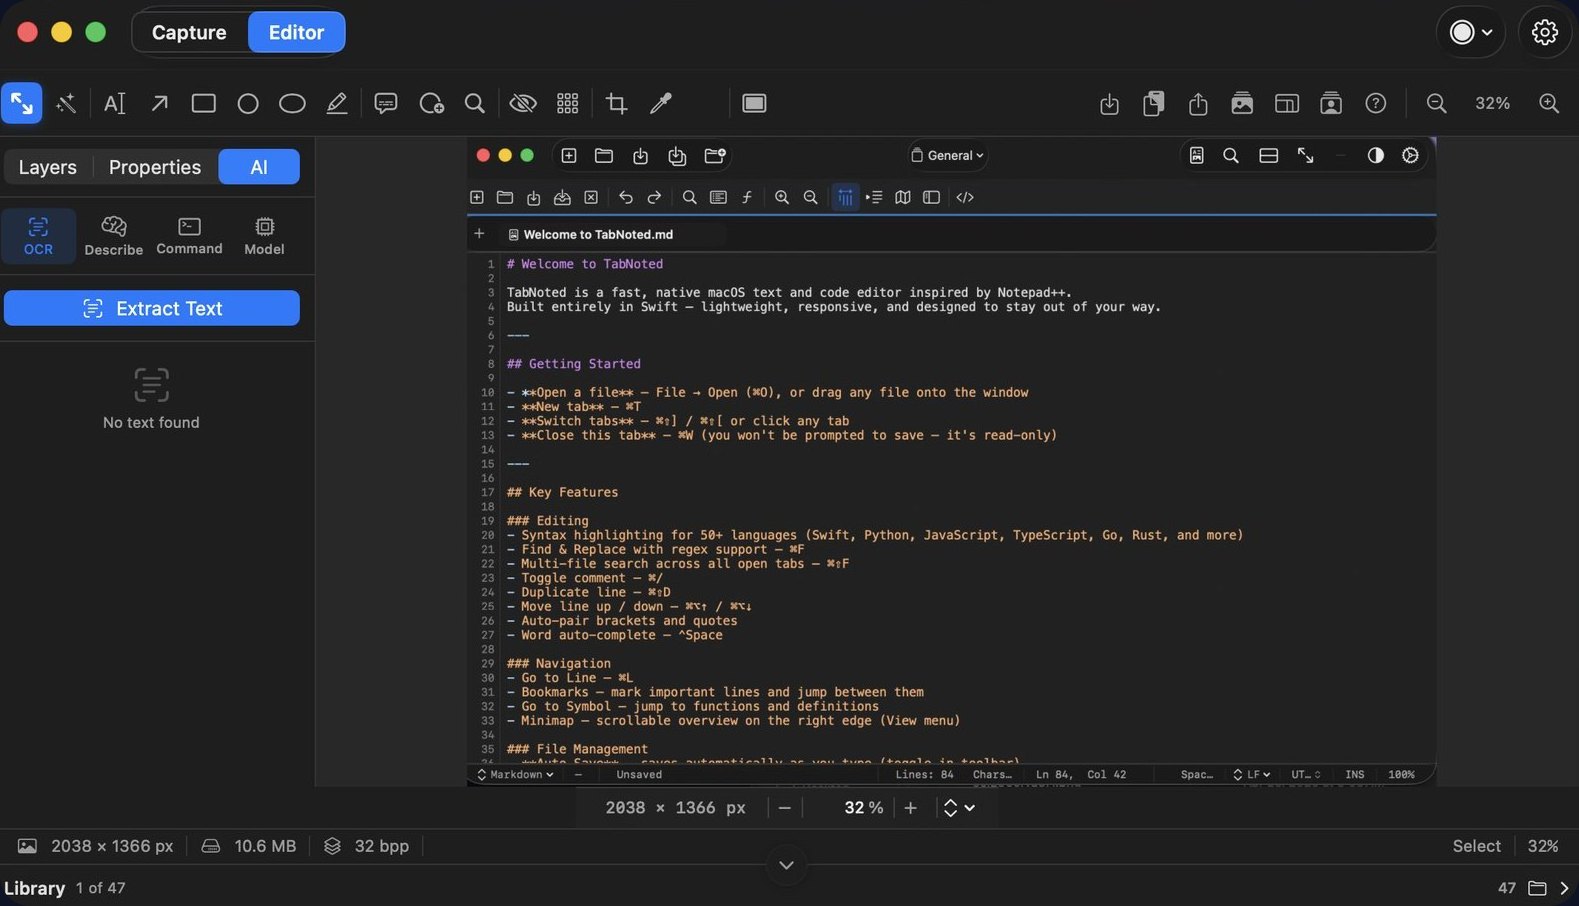
Task: Open library folder icon beside 47
Action: point(1537,888)
